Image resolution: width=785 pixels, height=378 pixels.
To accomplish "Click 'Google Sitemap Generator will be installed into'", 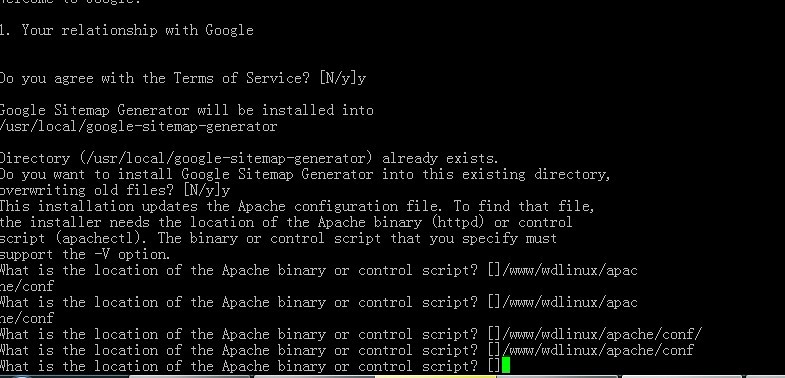I will (186, 110).
